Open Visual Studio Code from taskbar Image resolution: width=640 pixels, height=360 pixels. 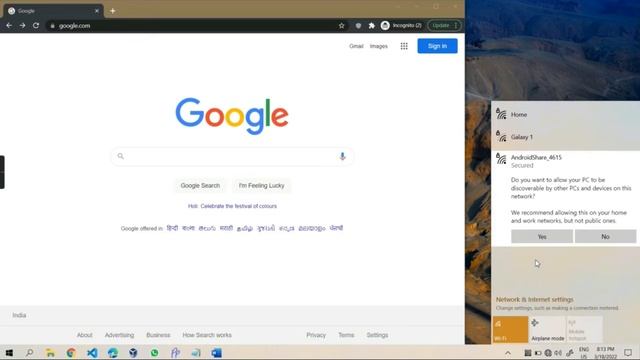pyautogui.click(x=92, y=353)
